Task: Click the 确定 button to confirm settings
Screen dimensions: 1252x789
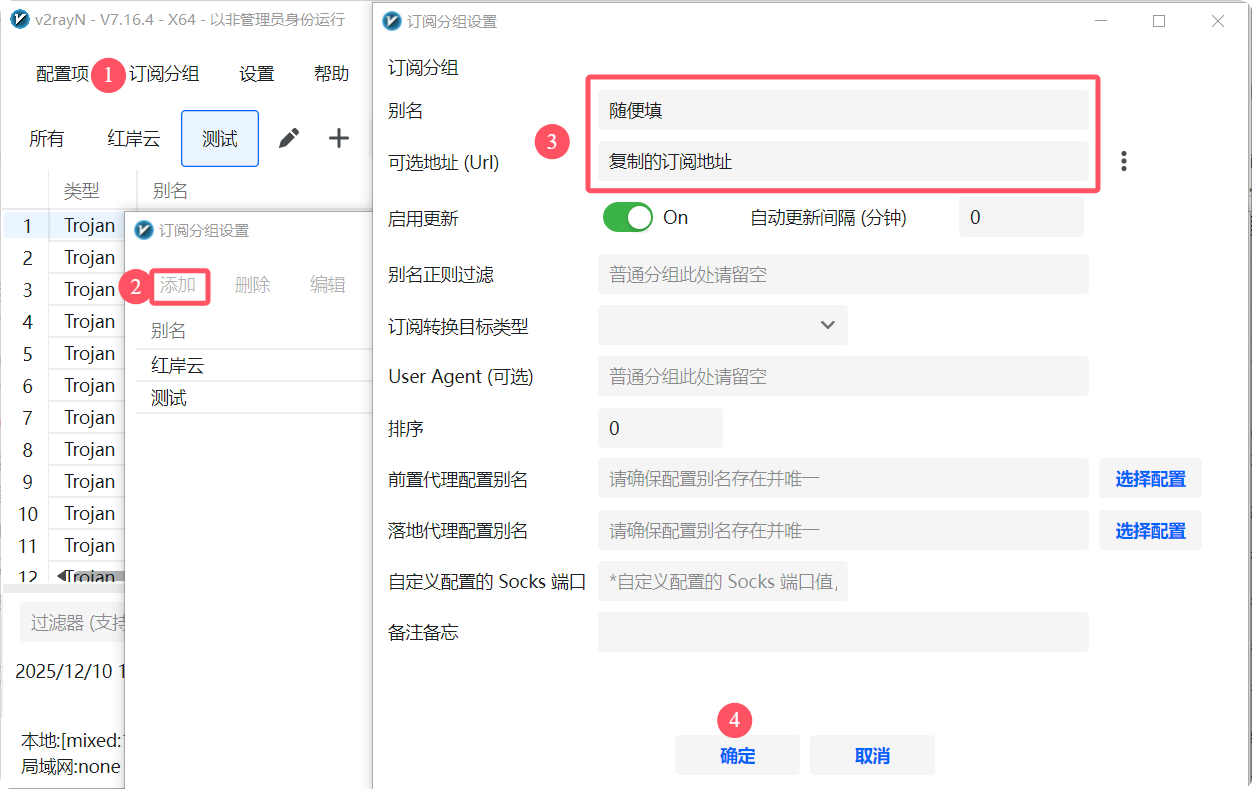Action: [737, 755]
